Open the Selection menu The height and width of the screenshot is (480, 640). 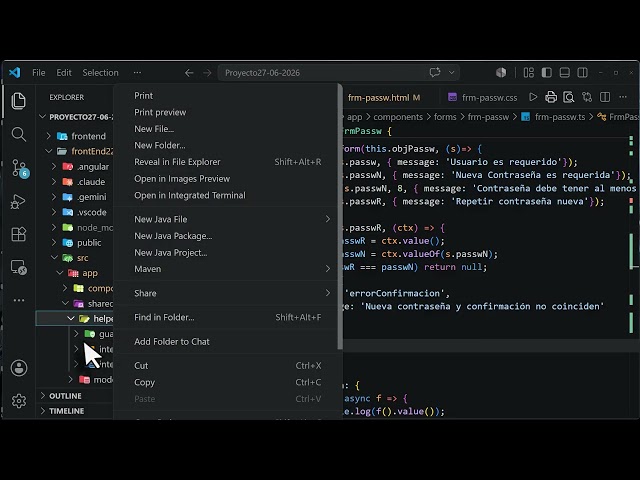click(100, 73)
